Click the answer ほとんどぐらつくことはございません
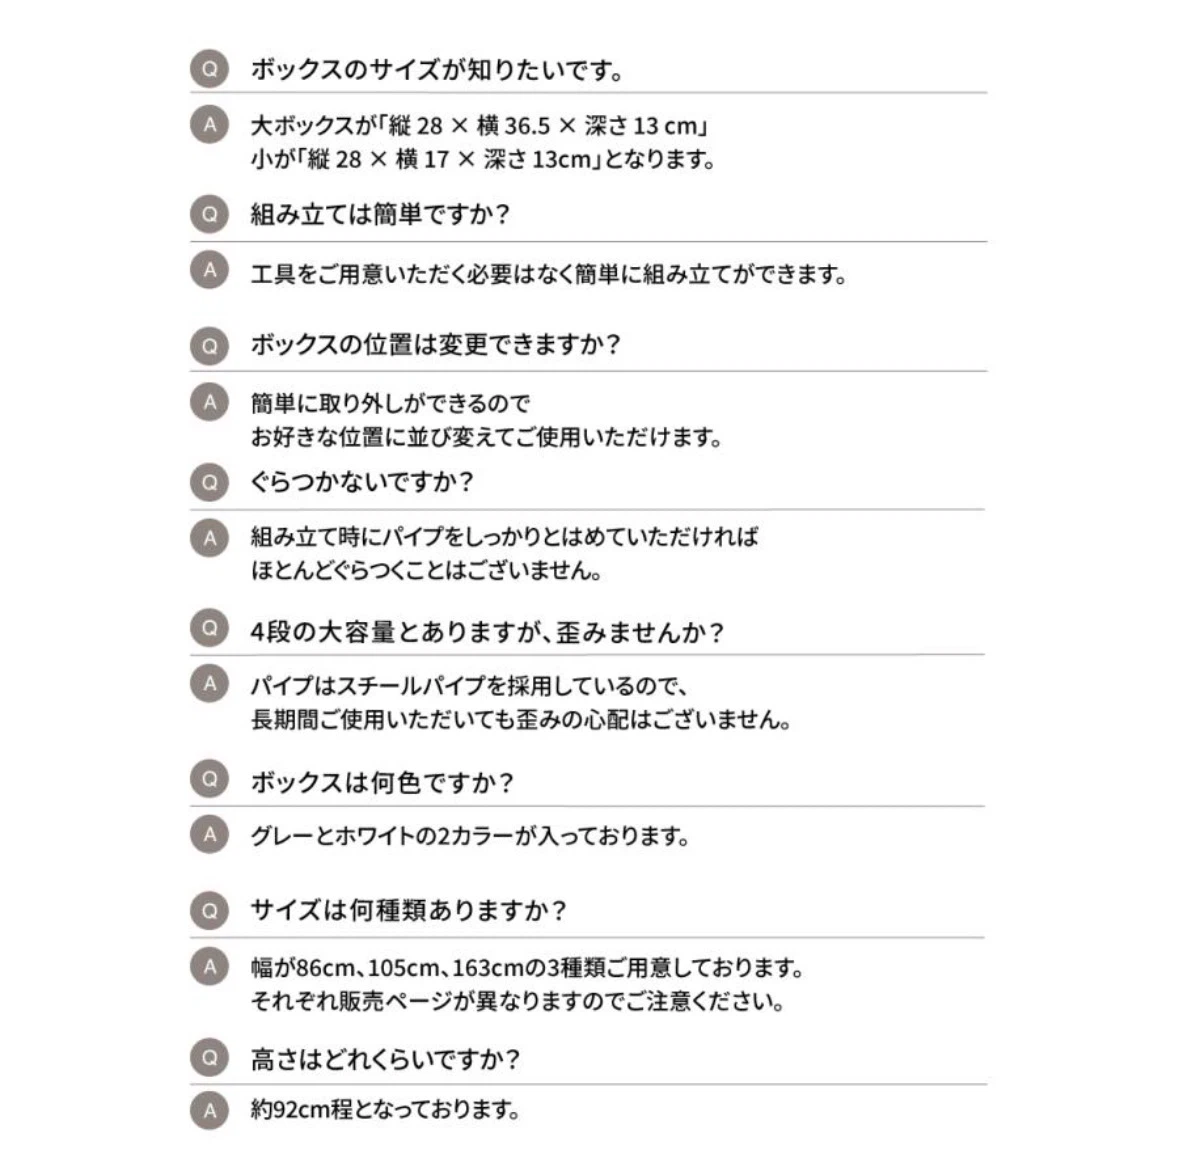Viewport: 1179px width, 1159px height. click(426, 570)
